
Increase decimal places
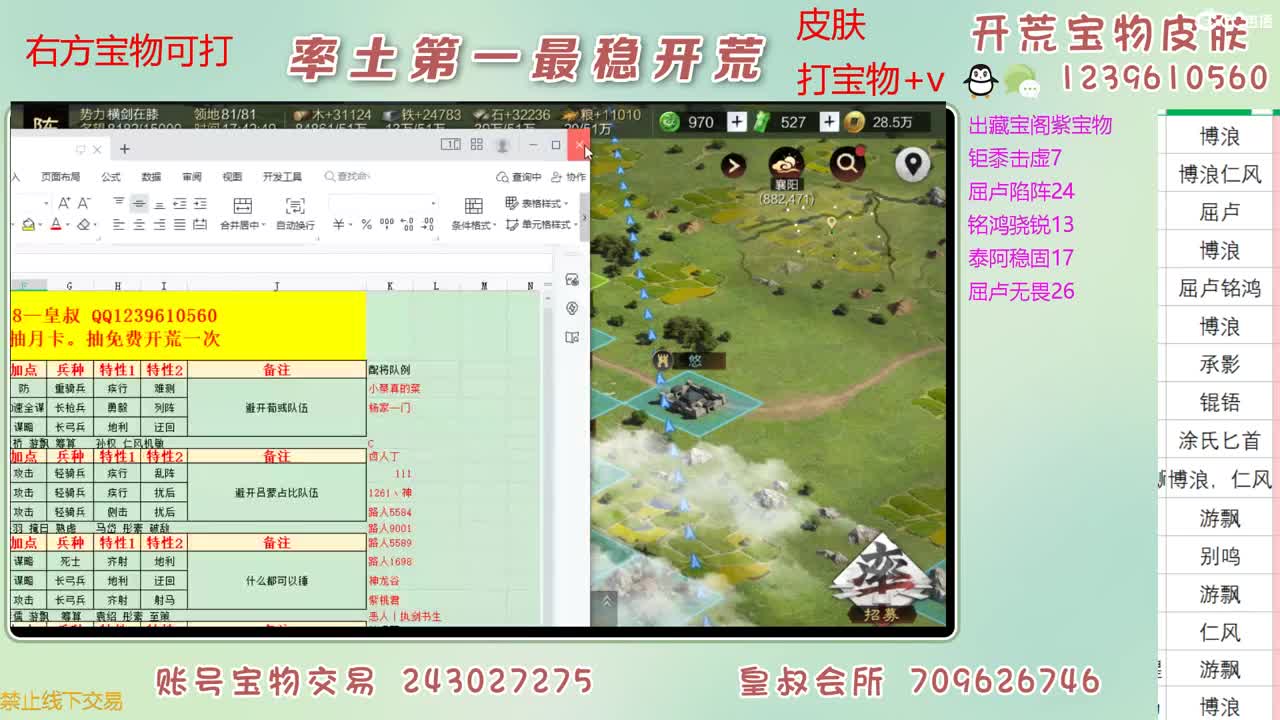[x=408, y=225]
